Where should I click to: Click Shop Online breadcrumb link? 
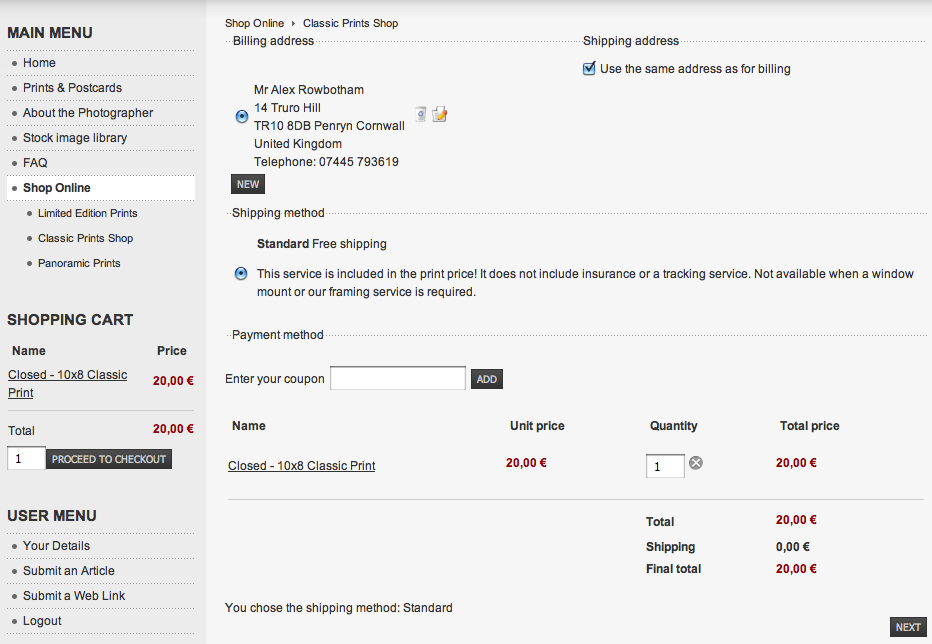(x=254, y=23)
